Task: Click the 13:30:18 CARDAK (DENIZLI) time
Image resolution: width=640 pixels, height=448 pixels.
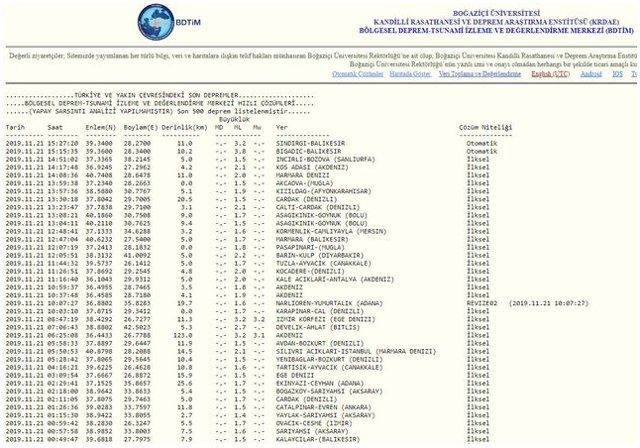Action: click(x=62, y=199)
